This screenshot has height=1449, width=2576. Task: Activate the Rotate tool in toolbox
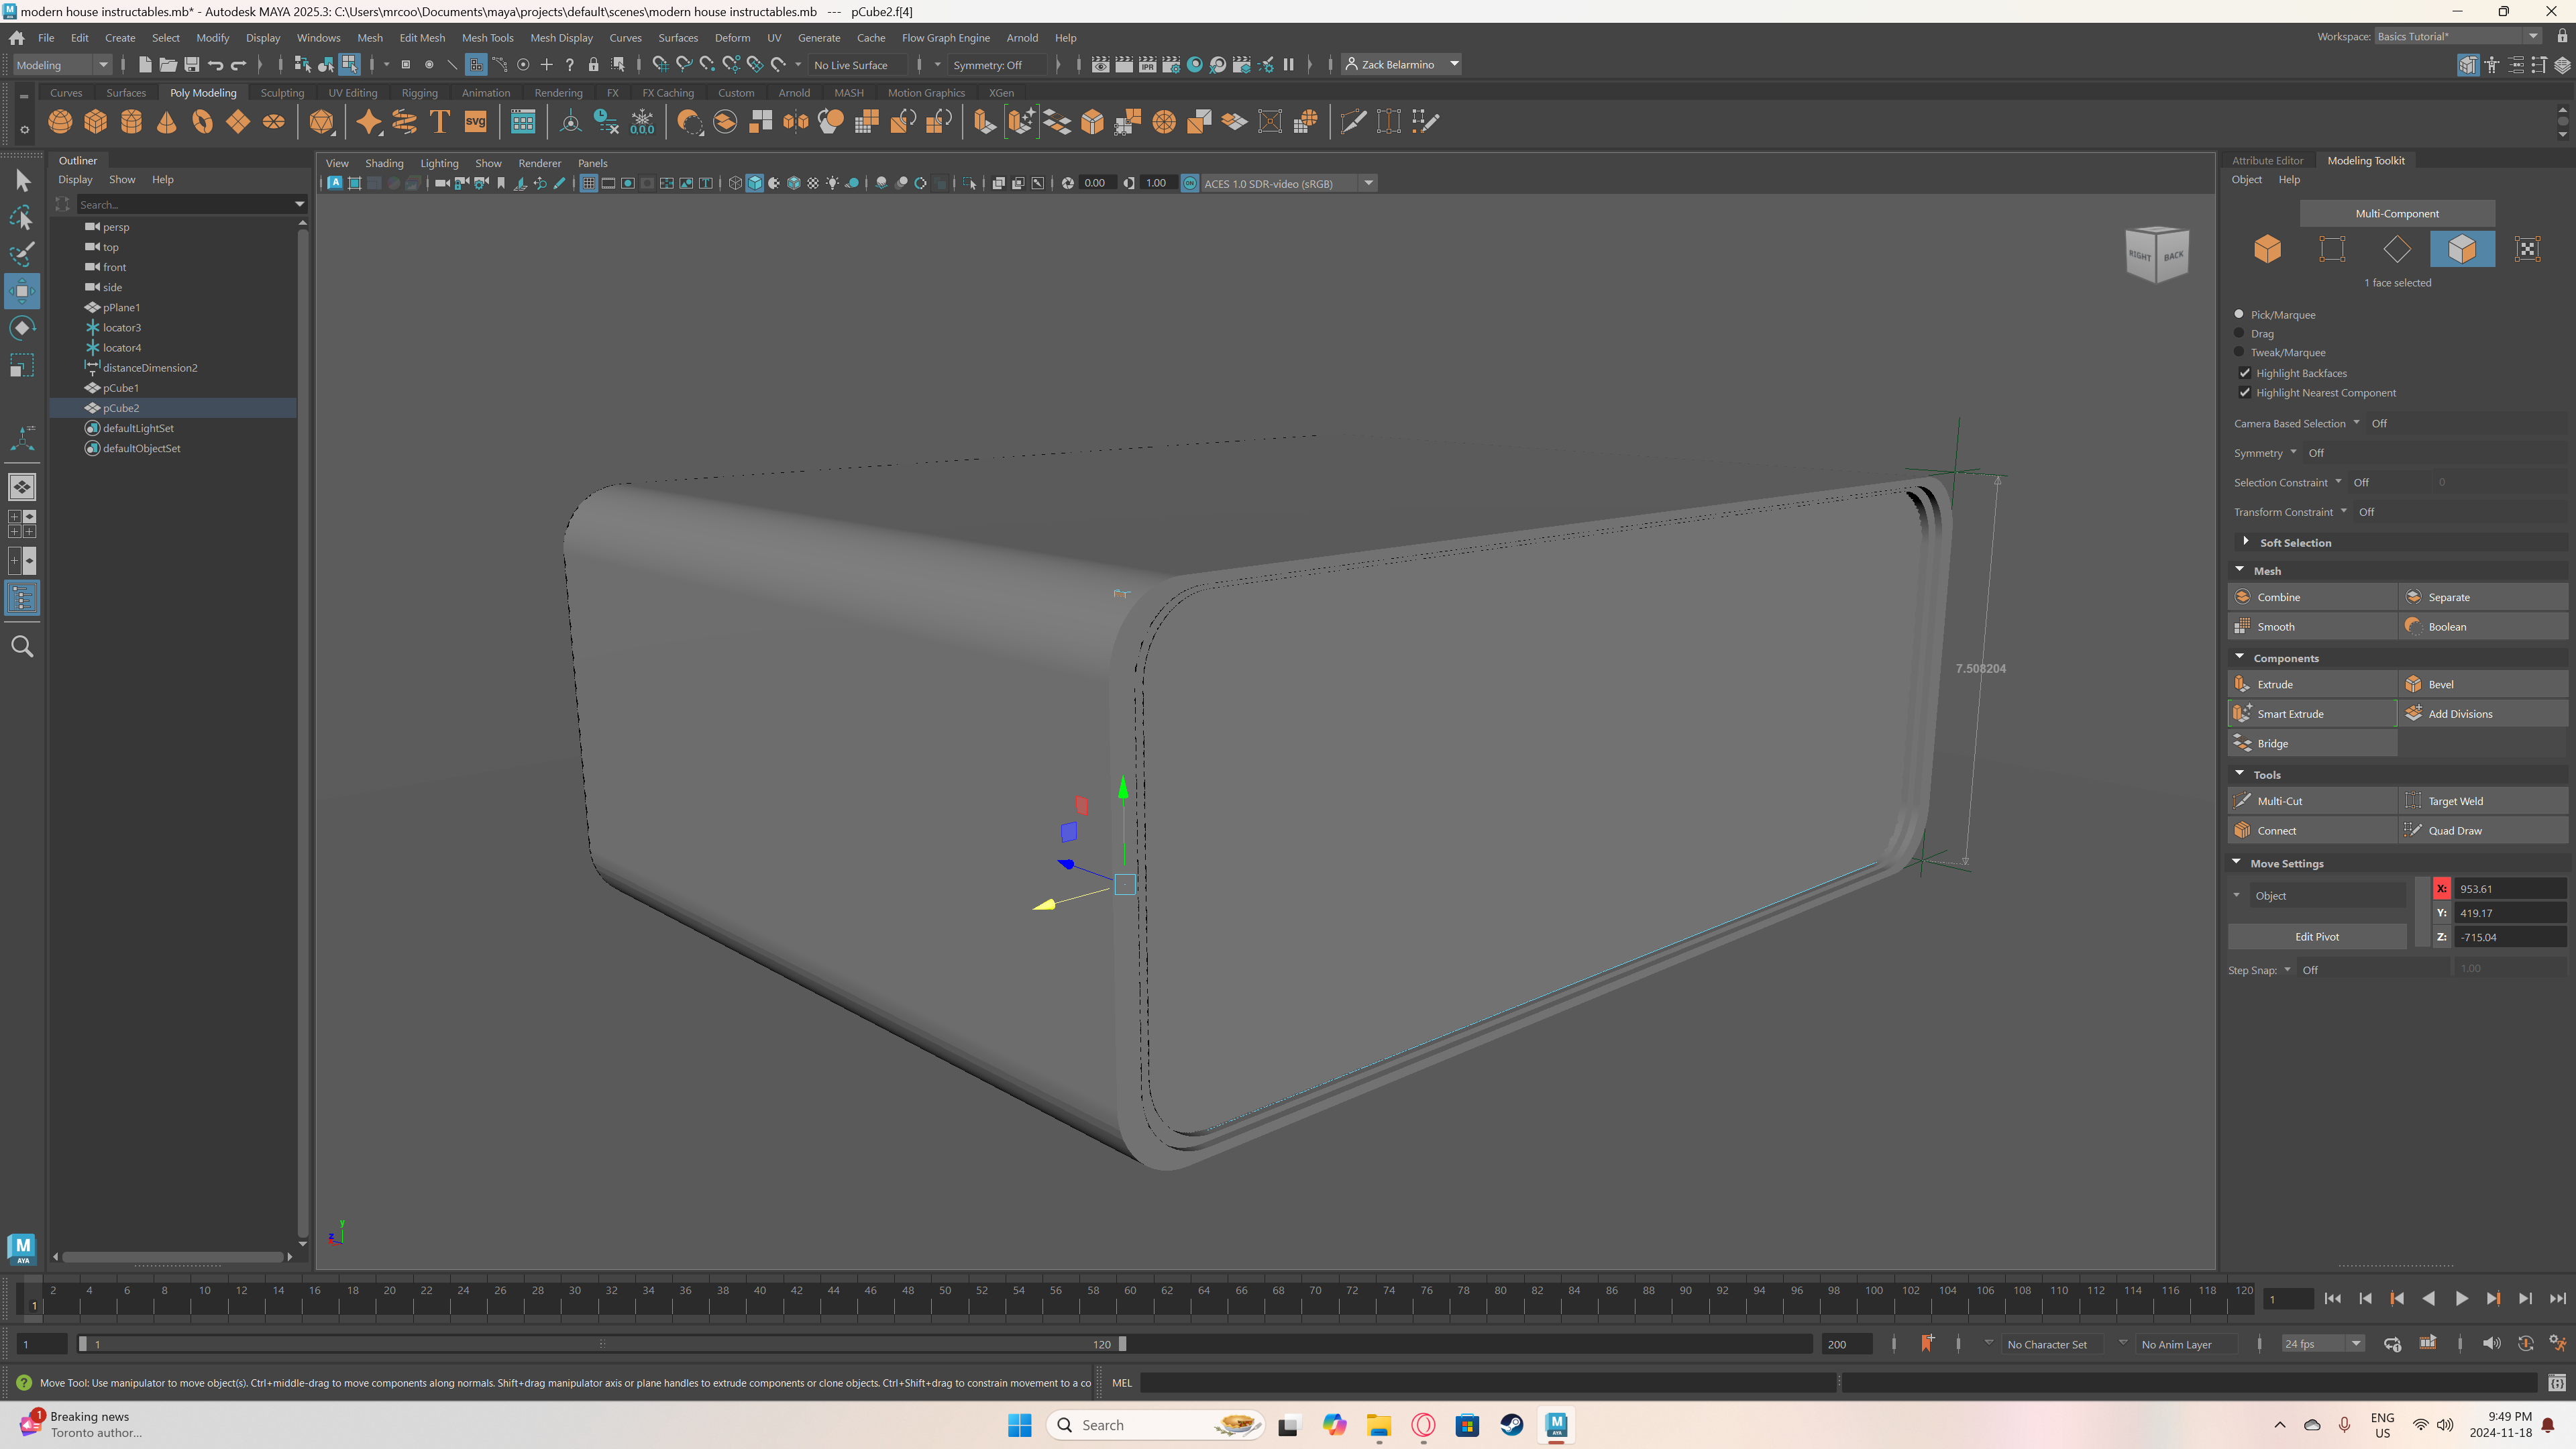pos(22,327)
